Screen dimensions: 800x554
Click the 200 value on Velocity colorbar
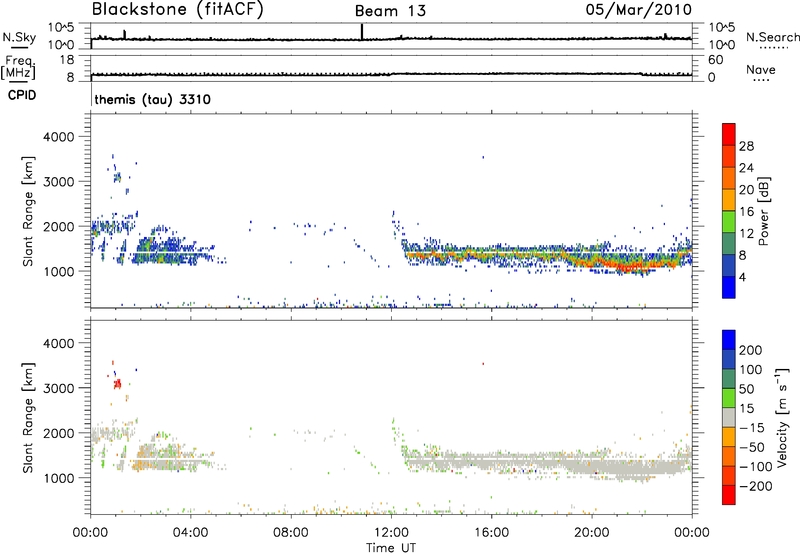(x=751, y=350)
